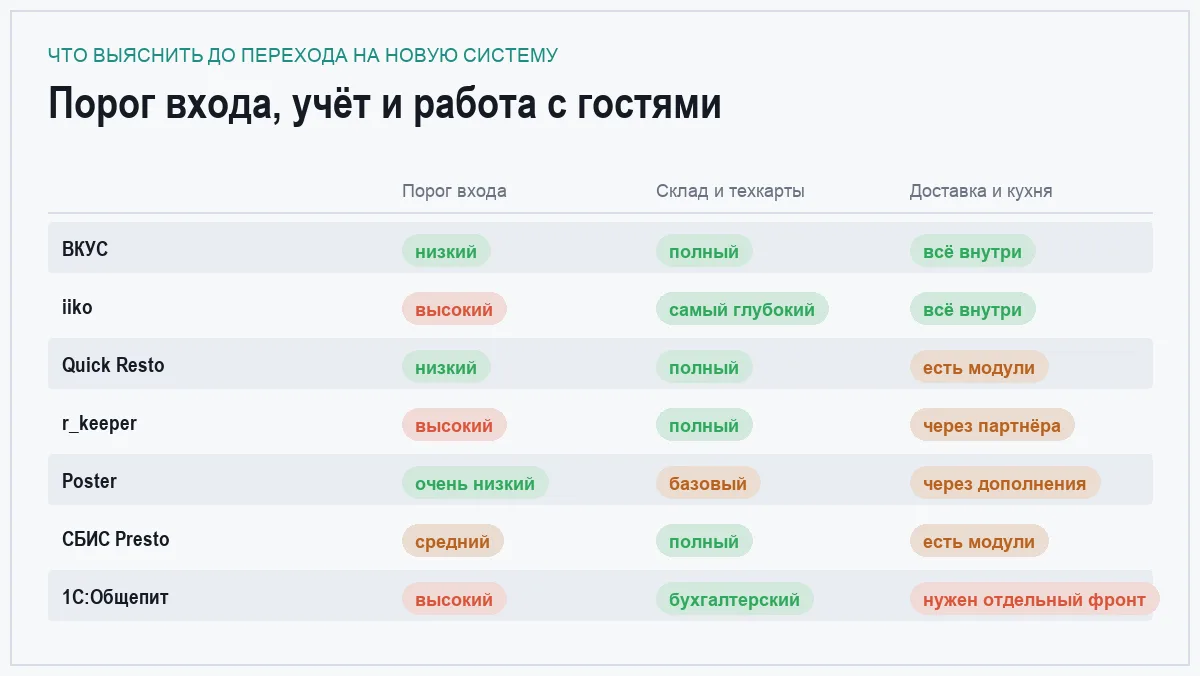Click the полный badge in Quick Resto row

point(704,367)
